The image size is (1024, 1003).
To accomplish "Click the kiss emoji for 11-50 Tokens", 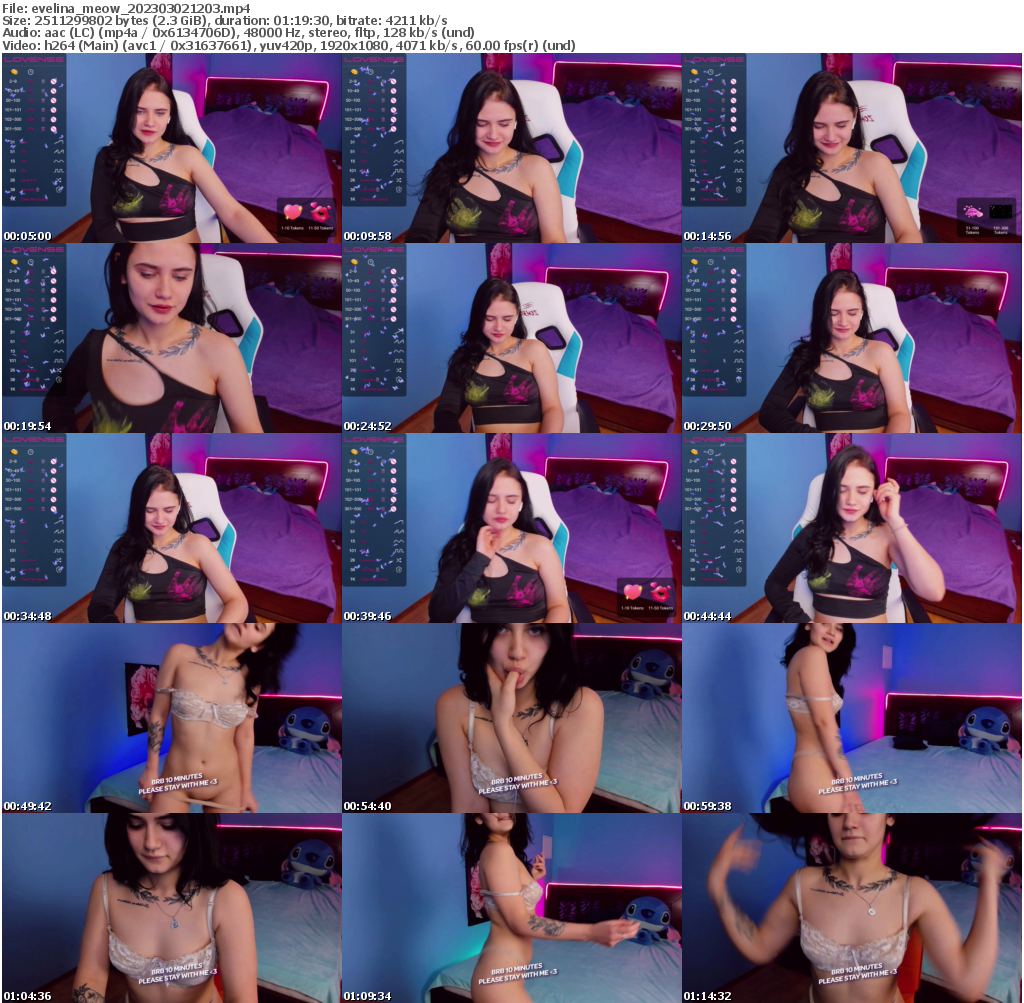I will point(321,213).
